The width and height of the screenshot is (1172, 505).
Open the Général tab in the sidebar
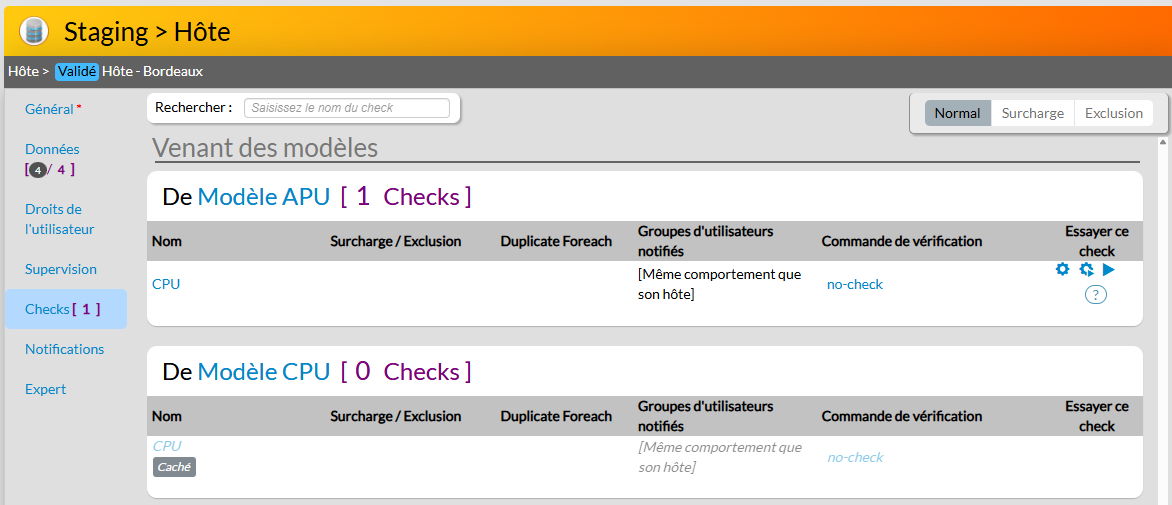pos(49,109)
